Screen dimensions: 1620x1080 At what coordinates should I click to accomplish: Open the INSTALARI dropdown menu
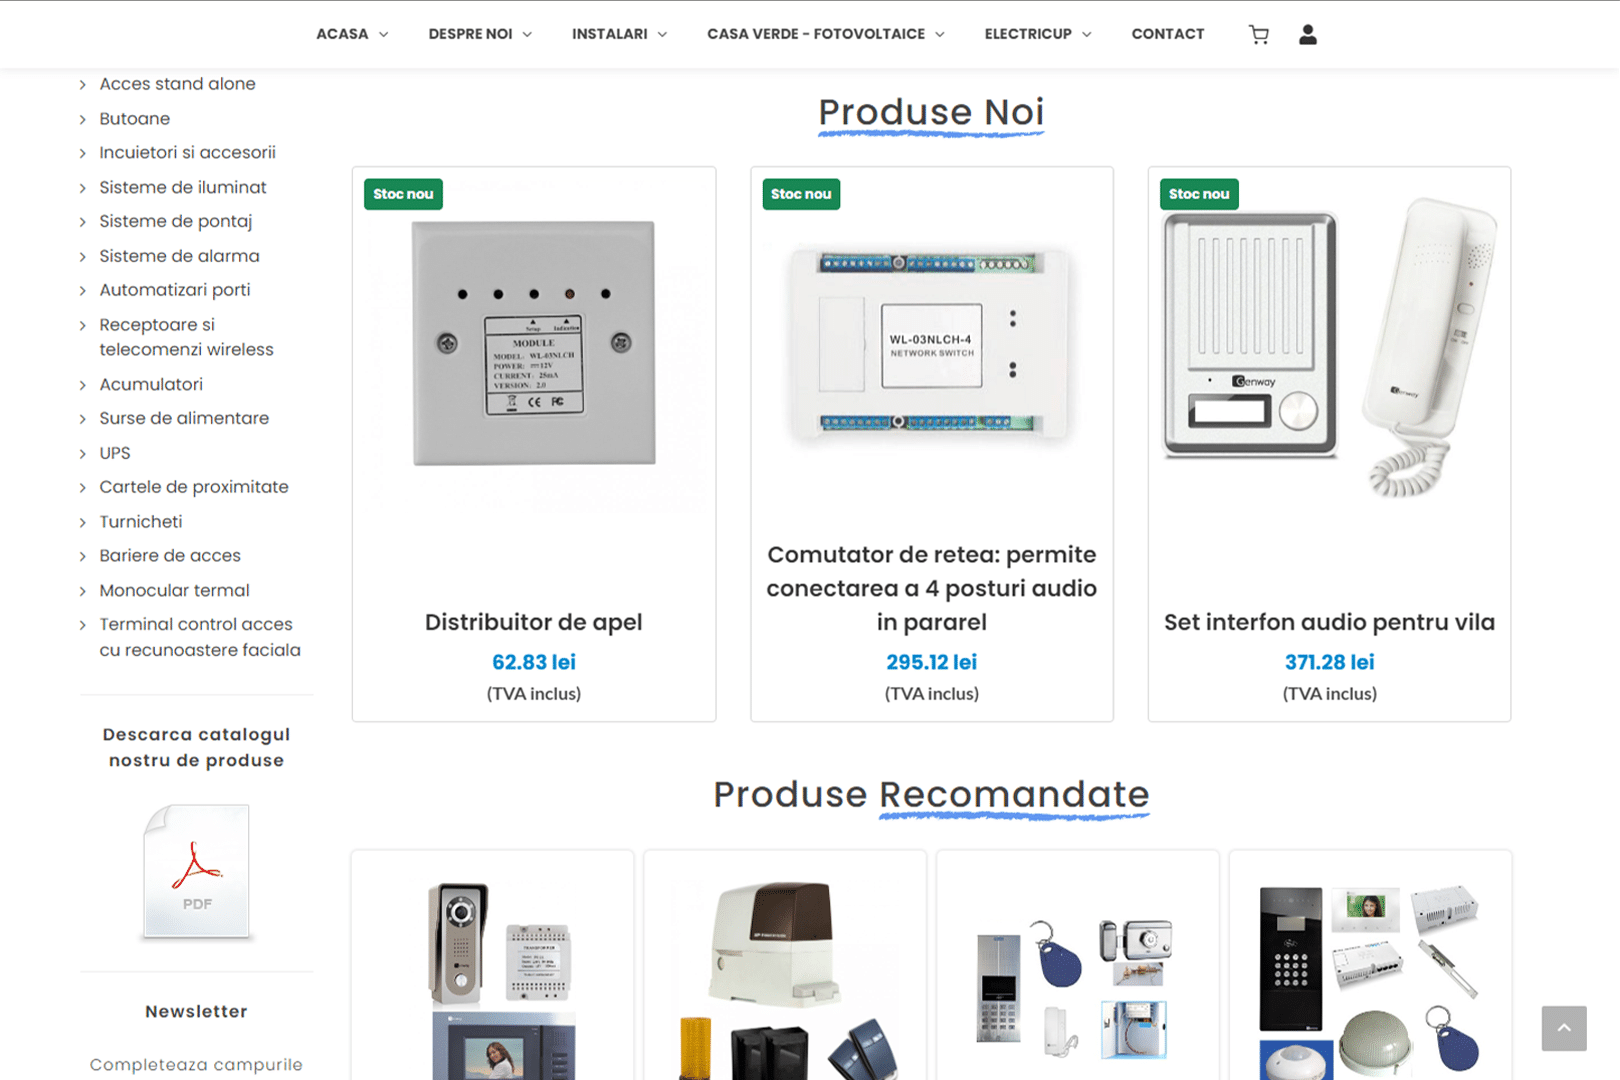[x=619, y=34]
